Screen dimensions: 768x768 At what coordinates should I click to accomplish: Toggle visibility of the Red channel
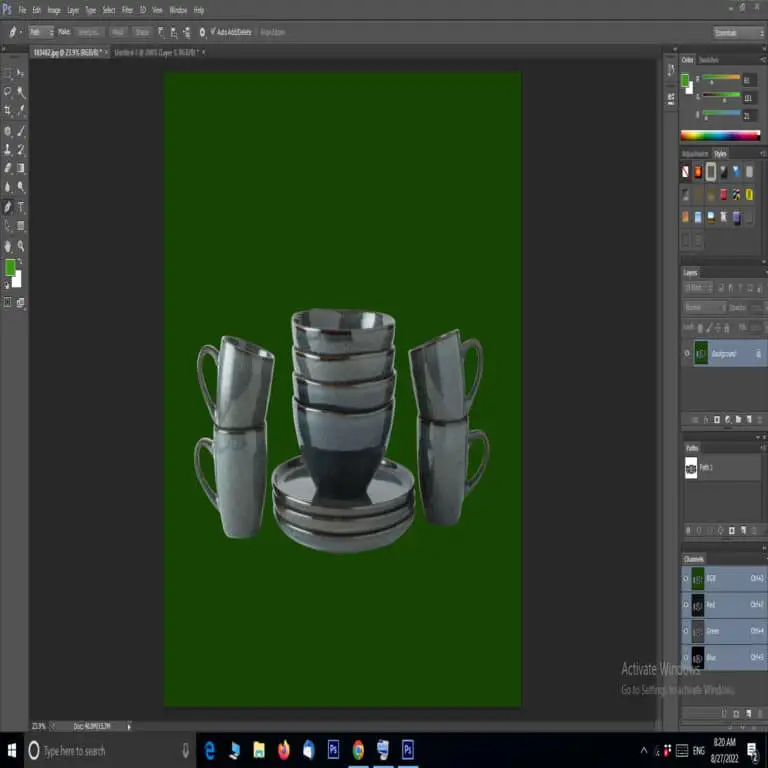[x=686, y=605]
